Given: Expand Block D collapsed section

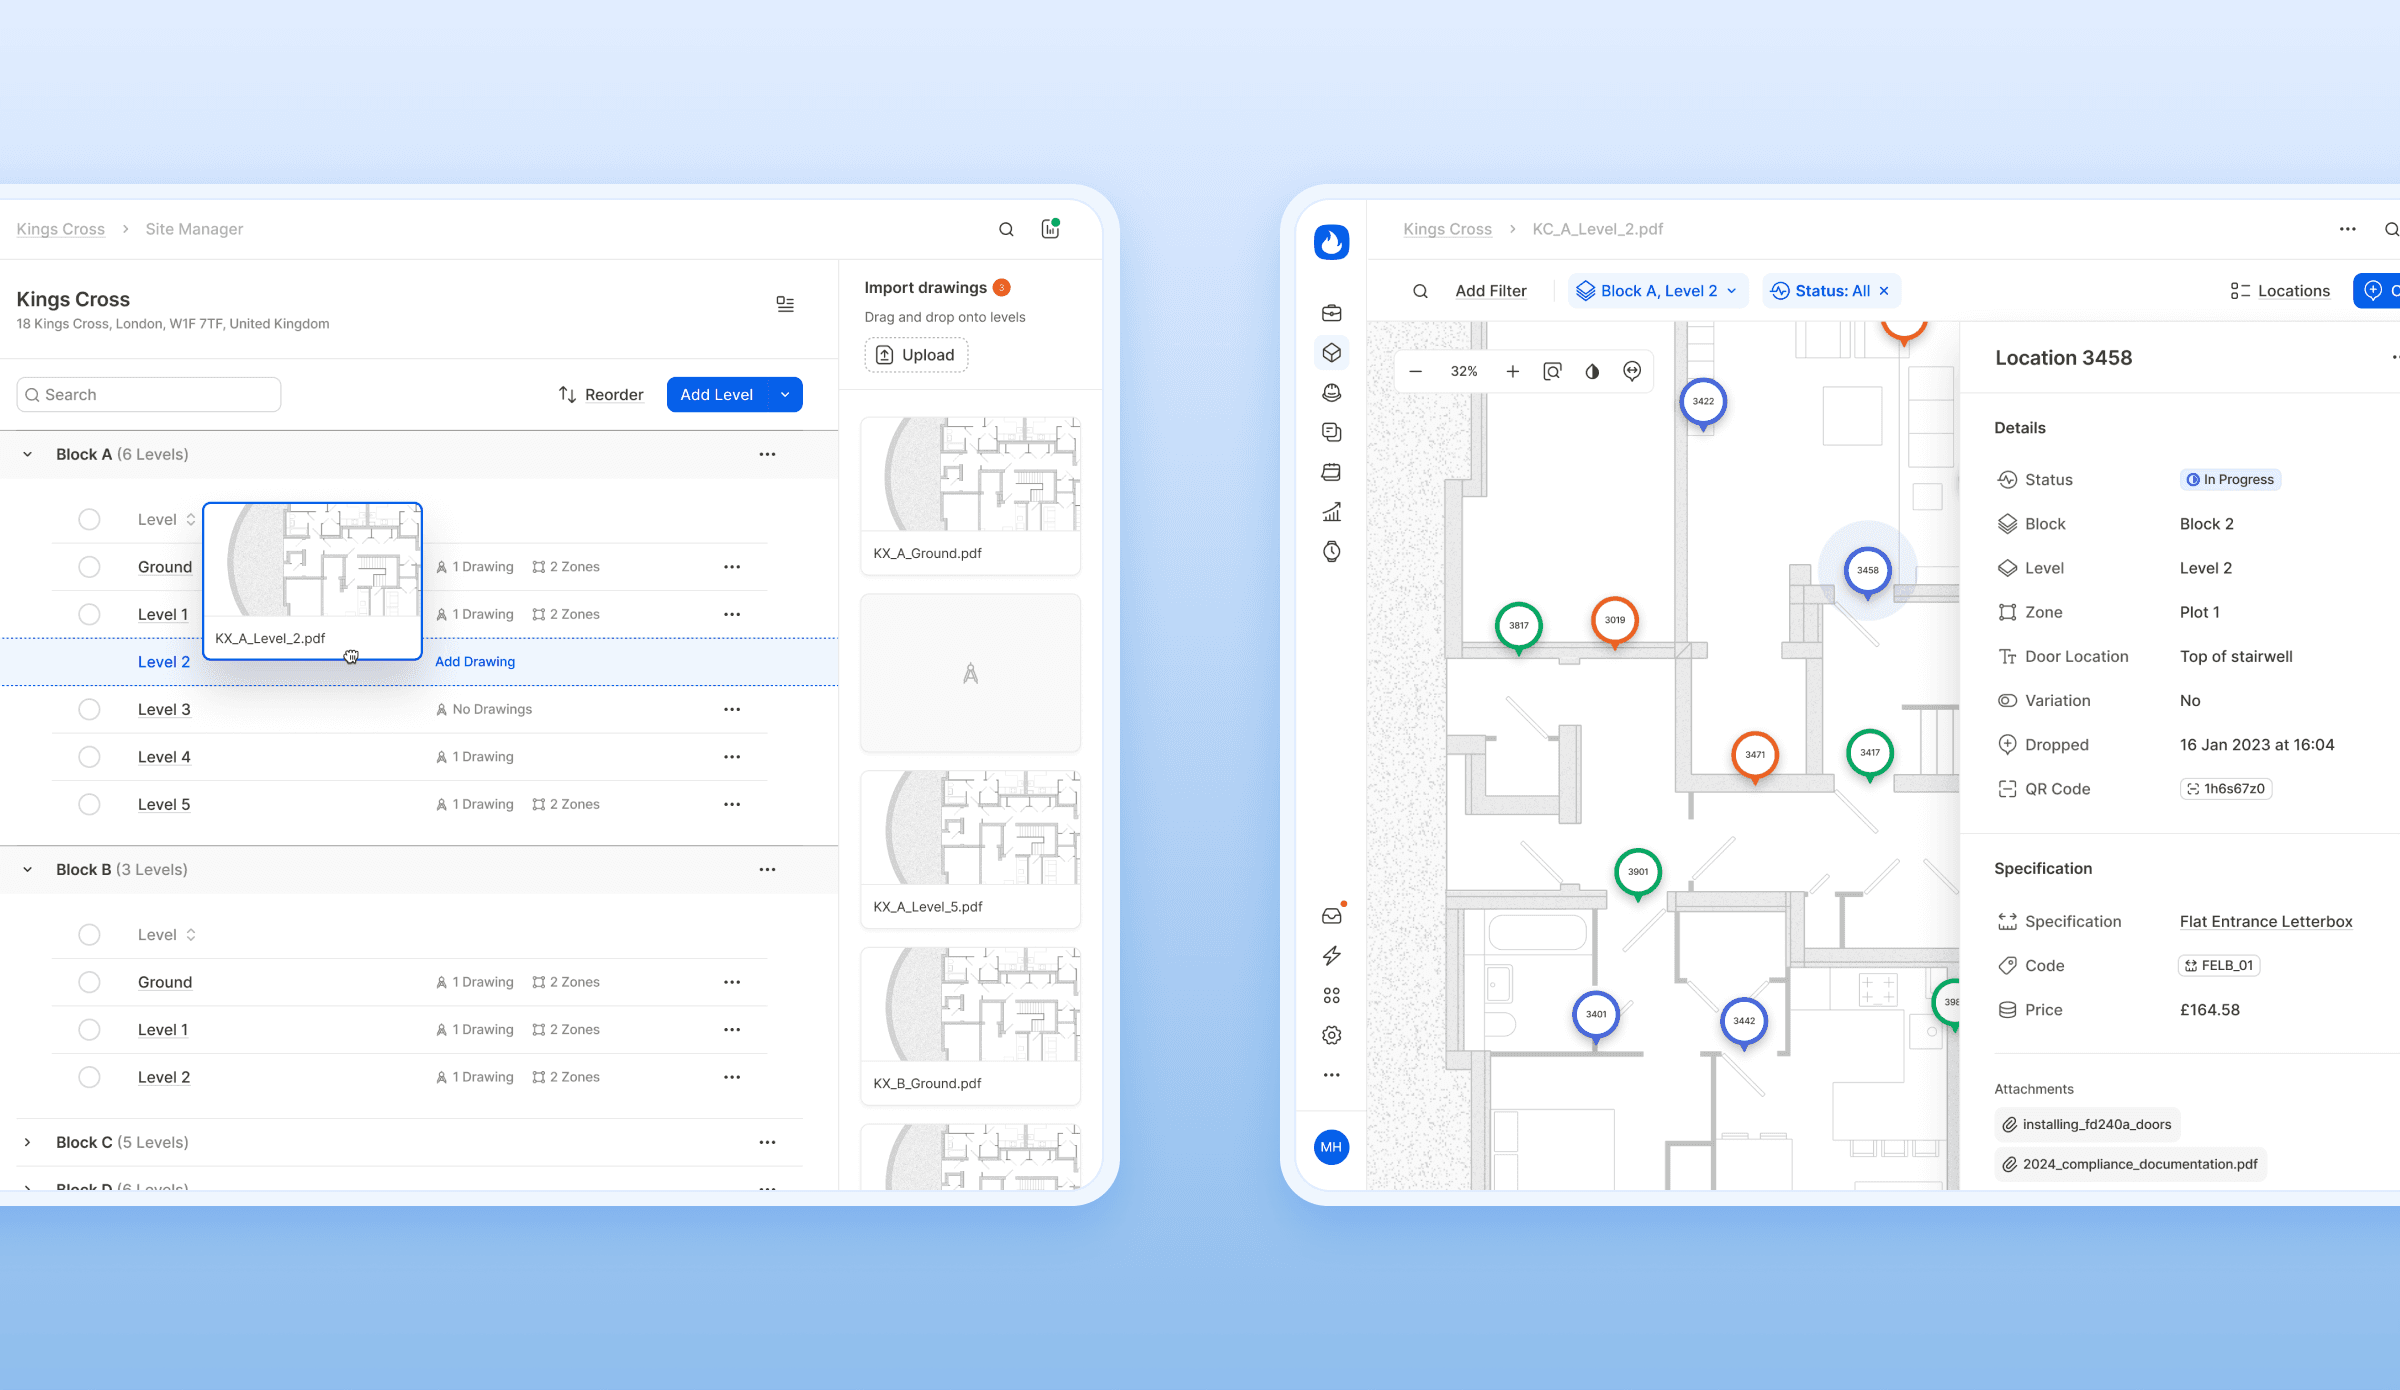Looking at the screenshot, I should pos(26,1188).
